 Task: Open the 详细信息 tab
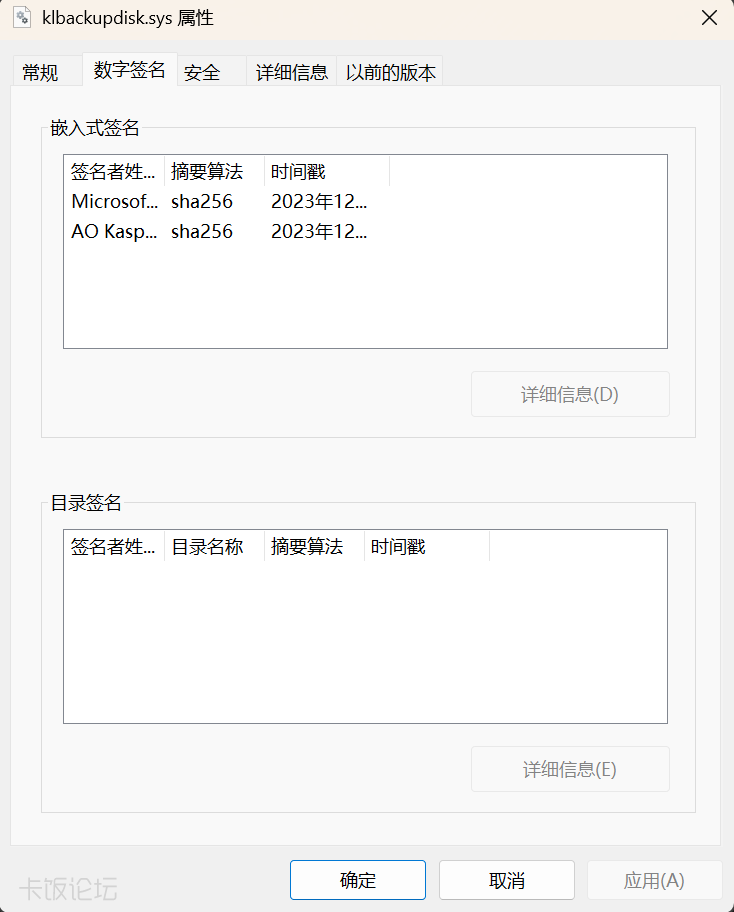point(291,71)
